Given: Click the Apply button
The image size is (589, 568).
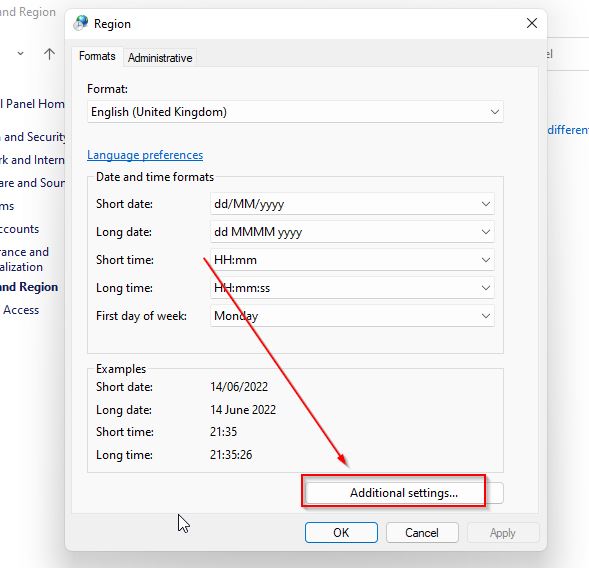Looking at the screenshot, I should pos(503,533).
